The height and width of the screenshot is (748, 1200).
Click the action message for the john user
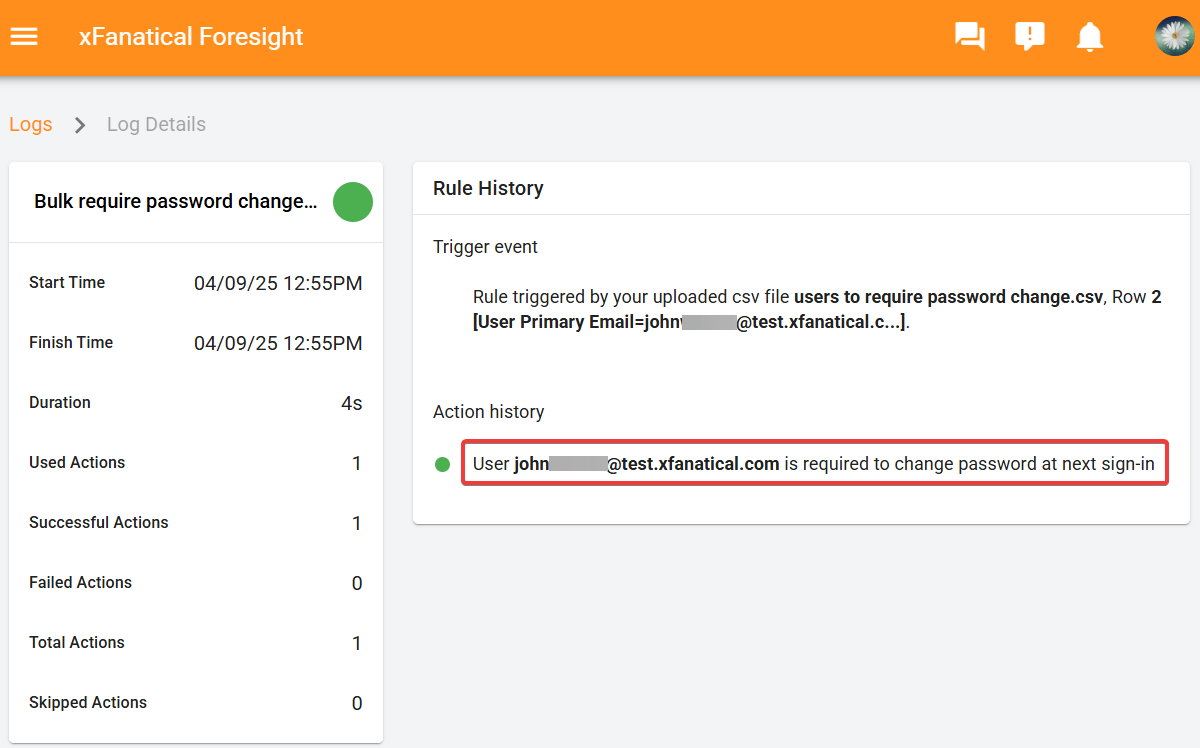[x=814, y=464]
